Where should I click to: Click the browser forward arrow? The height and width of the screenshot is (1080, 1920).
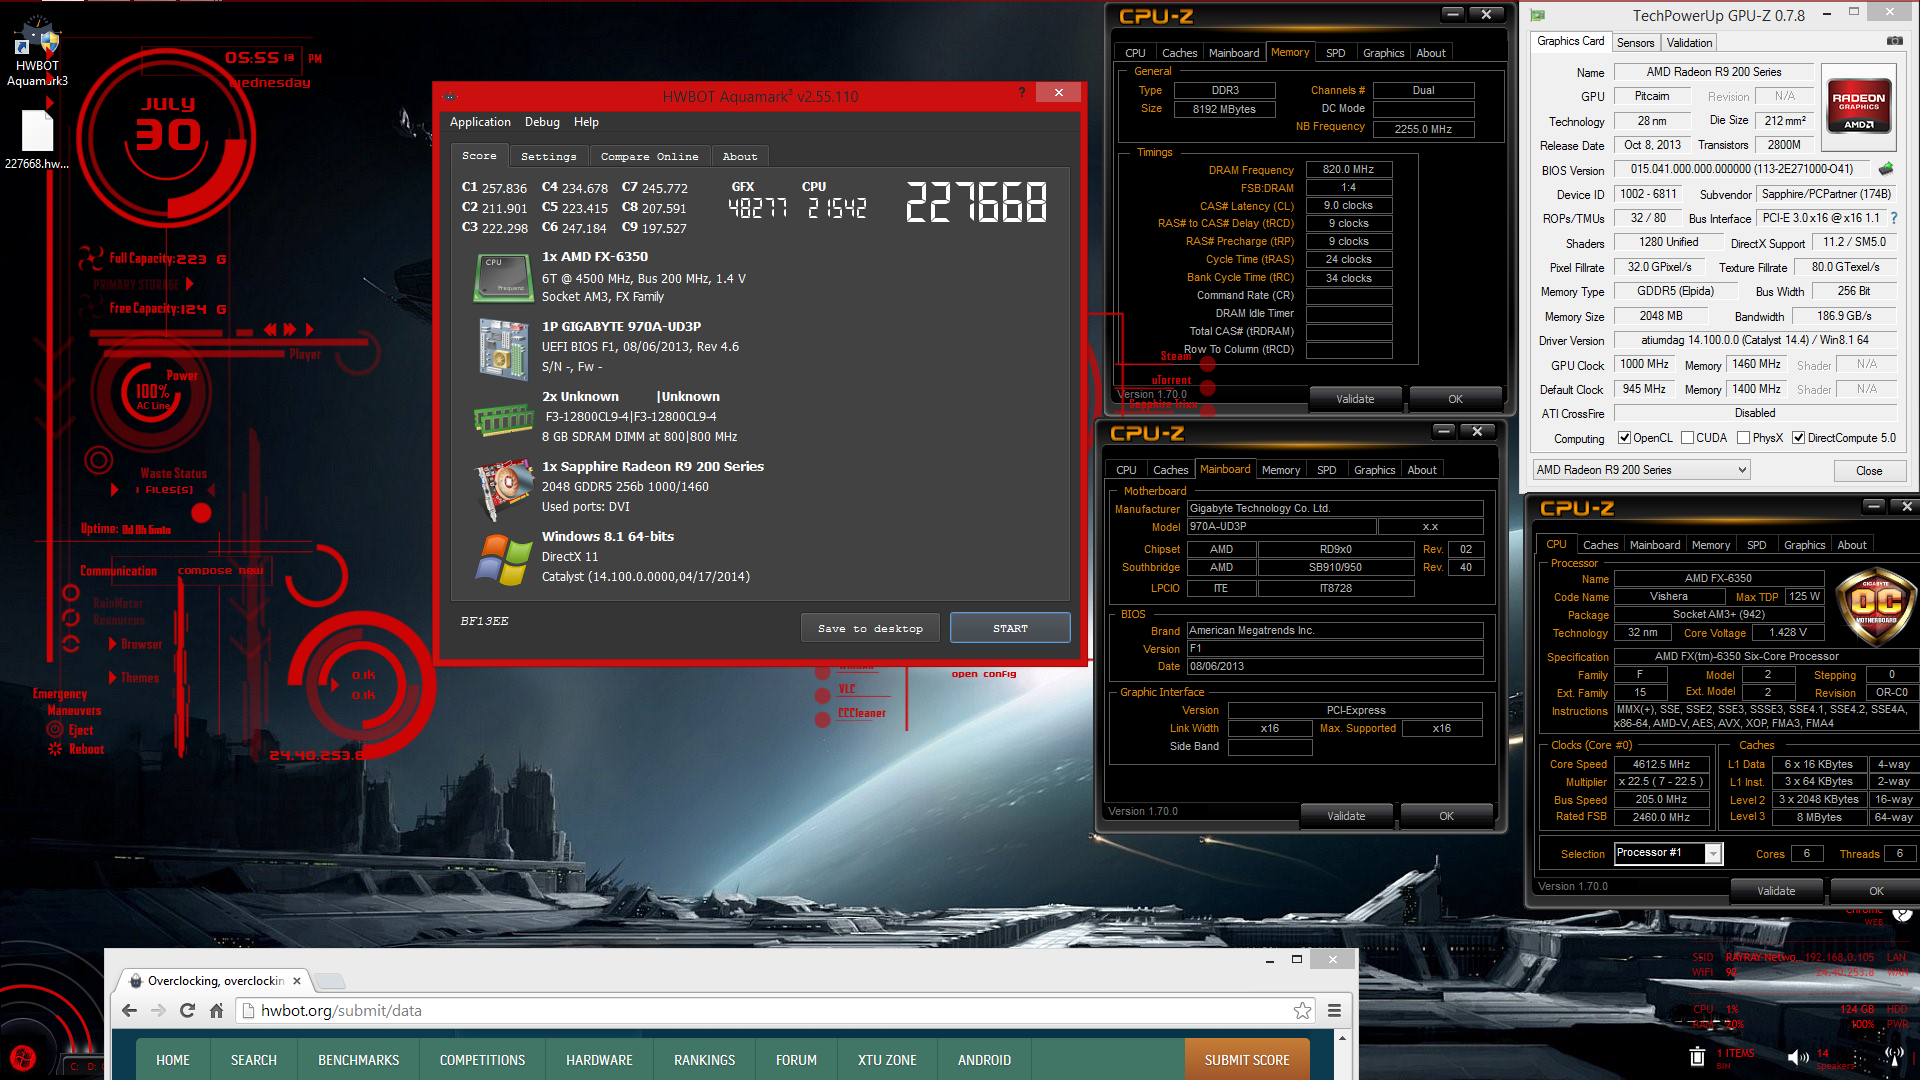tap(158, 1010)
